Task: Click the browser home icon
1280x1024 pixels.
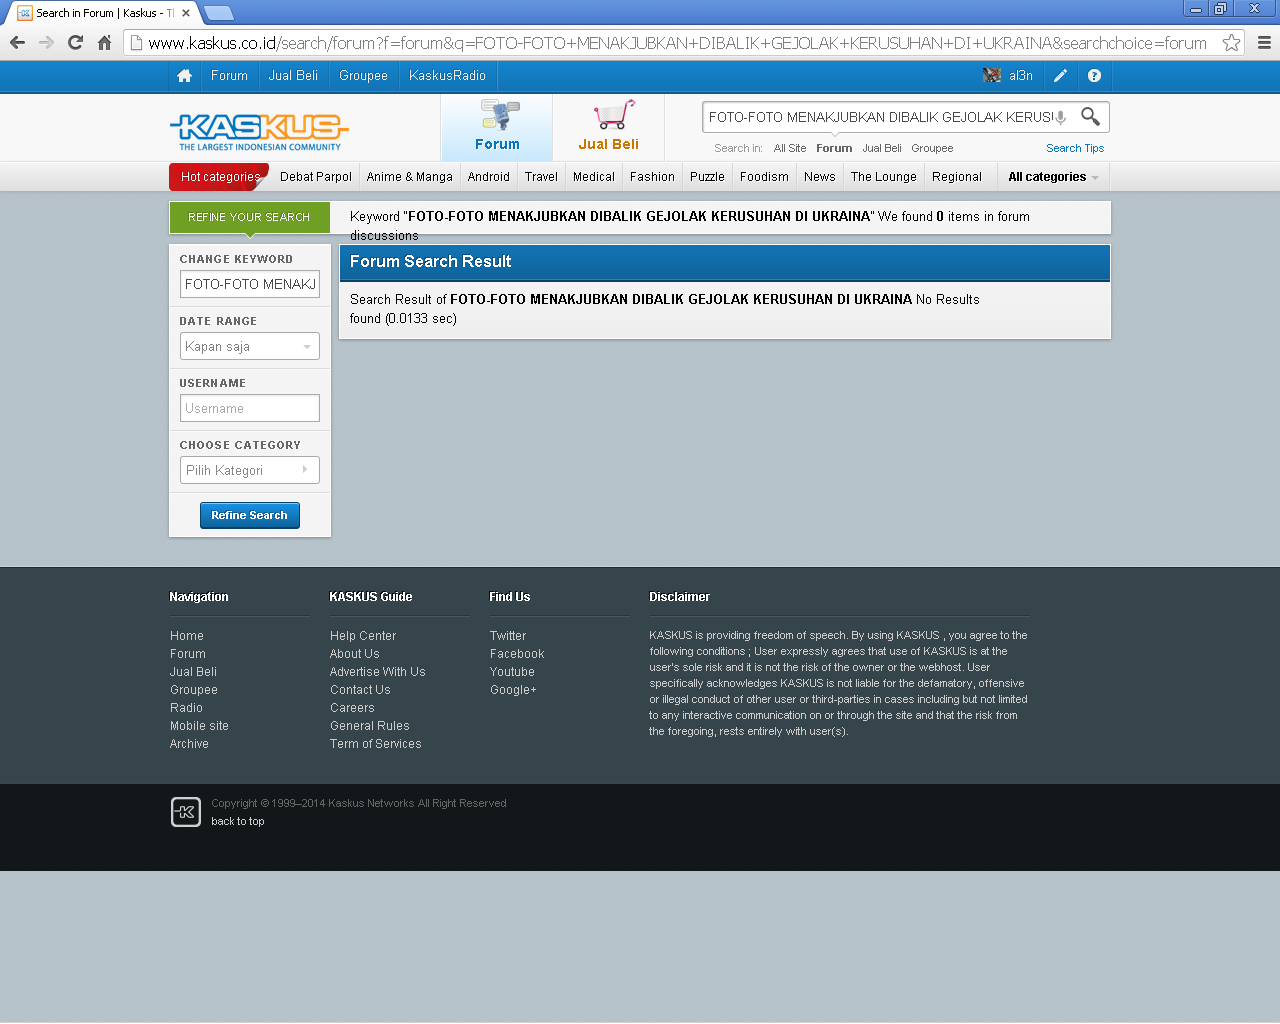Action: [x=104, y=43]
